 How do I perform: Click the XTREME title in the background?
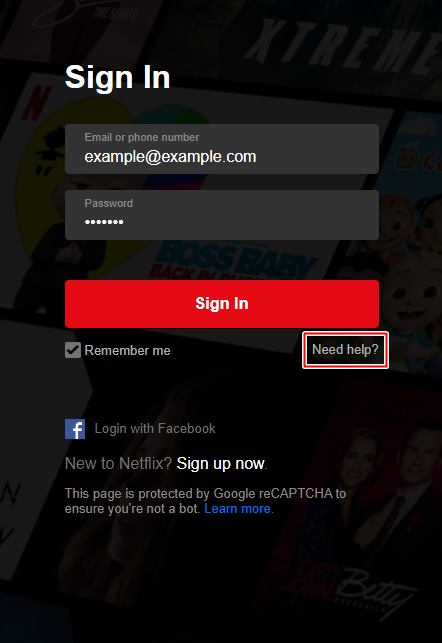[x=342, y=44]
